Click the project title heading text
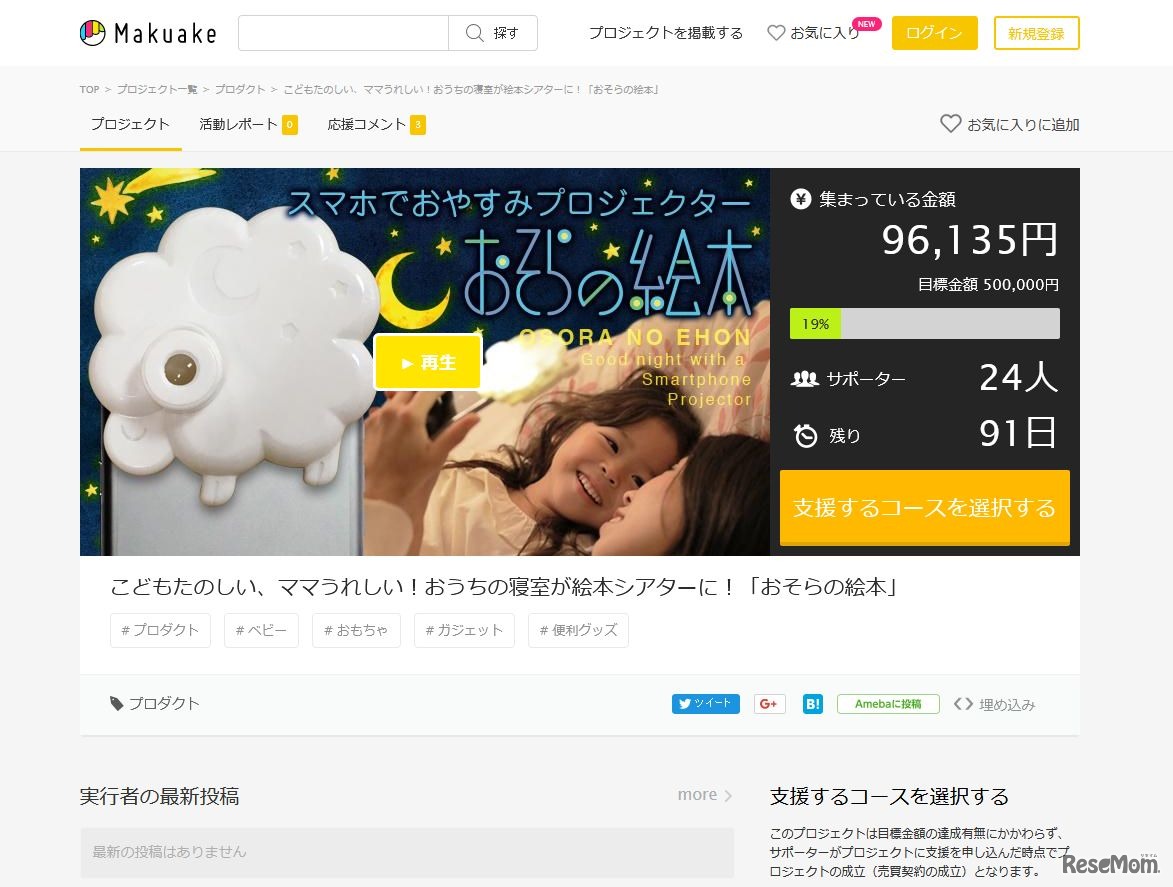This screenshot has width=1173, height=887. click(x=504, y=587)
